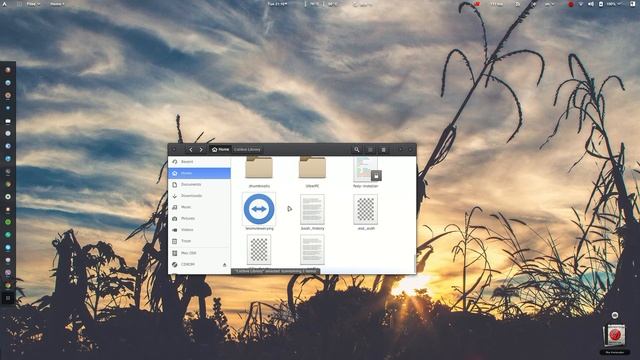
Task: Go back in the file manager
Action: pos(191,150)
